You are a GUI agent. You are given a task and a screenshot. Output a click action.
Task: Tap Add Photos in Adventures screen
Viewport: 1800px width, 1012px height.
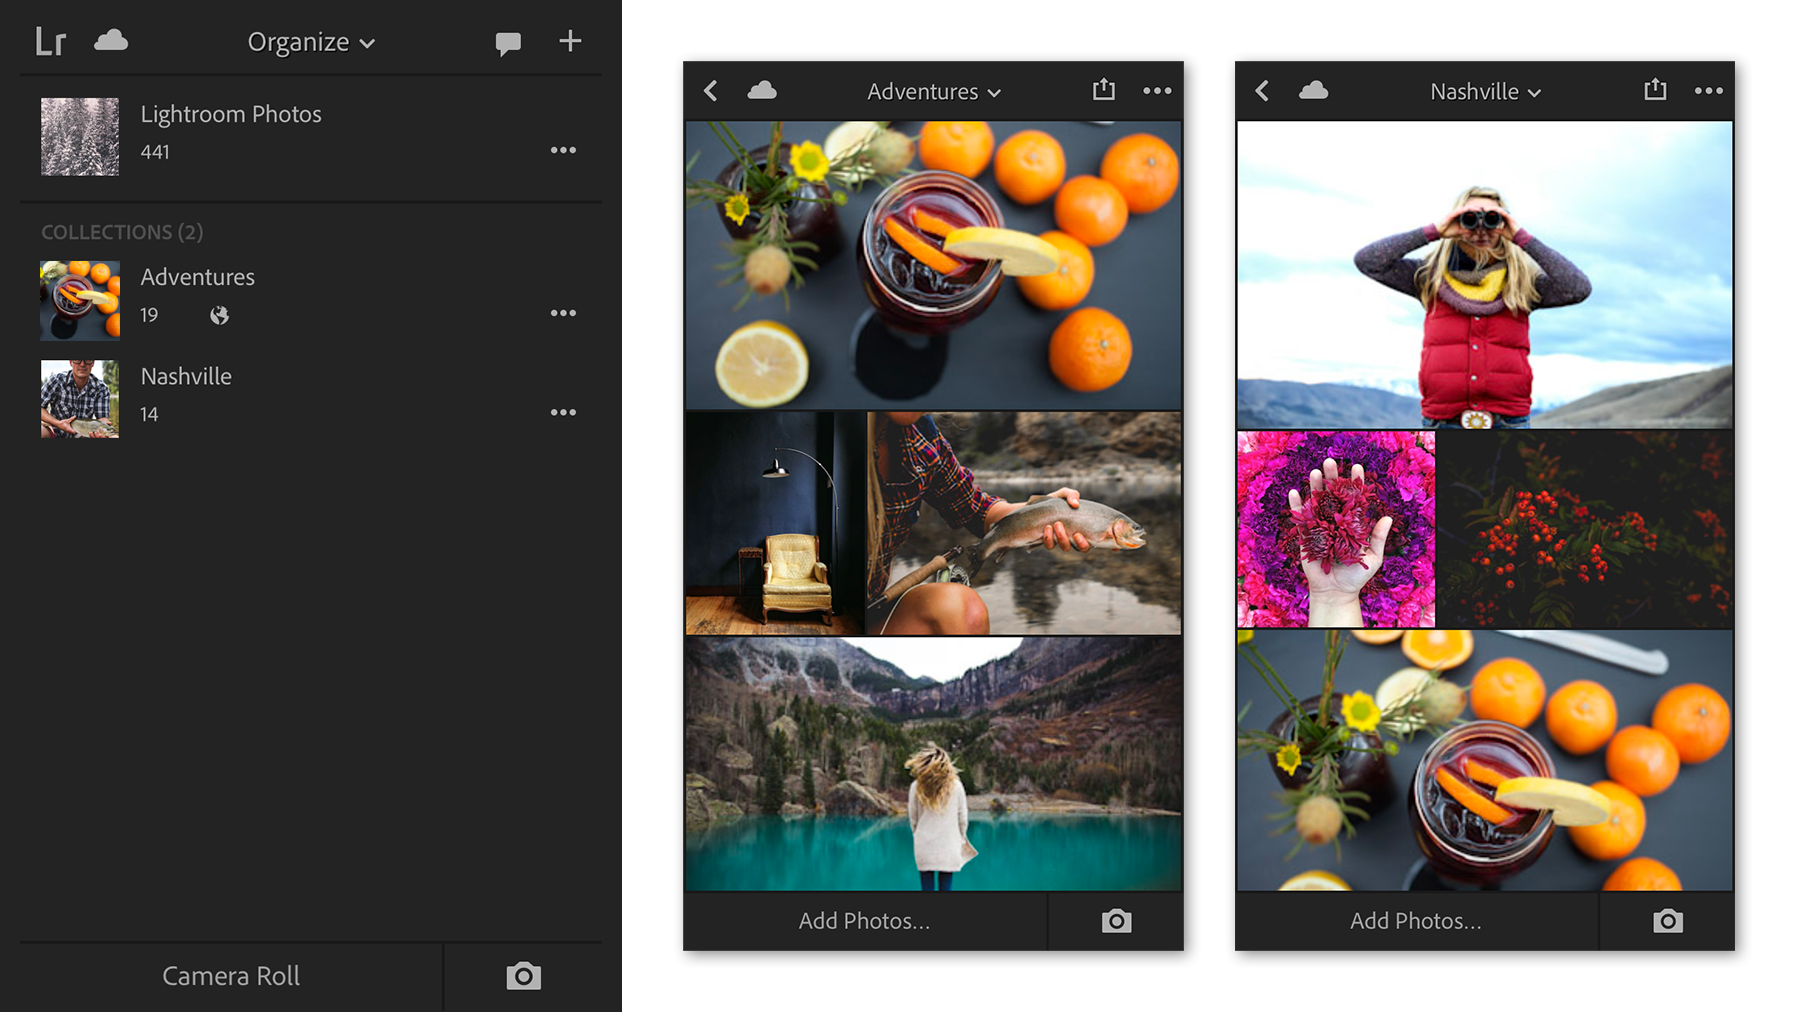[x=865, y=921]
